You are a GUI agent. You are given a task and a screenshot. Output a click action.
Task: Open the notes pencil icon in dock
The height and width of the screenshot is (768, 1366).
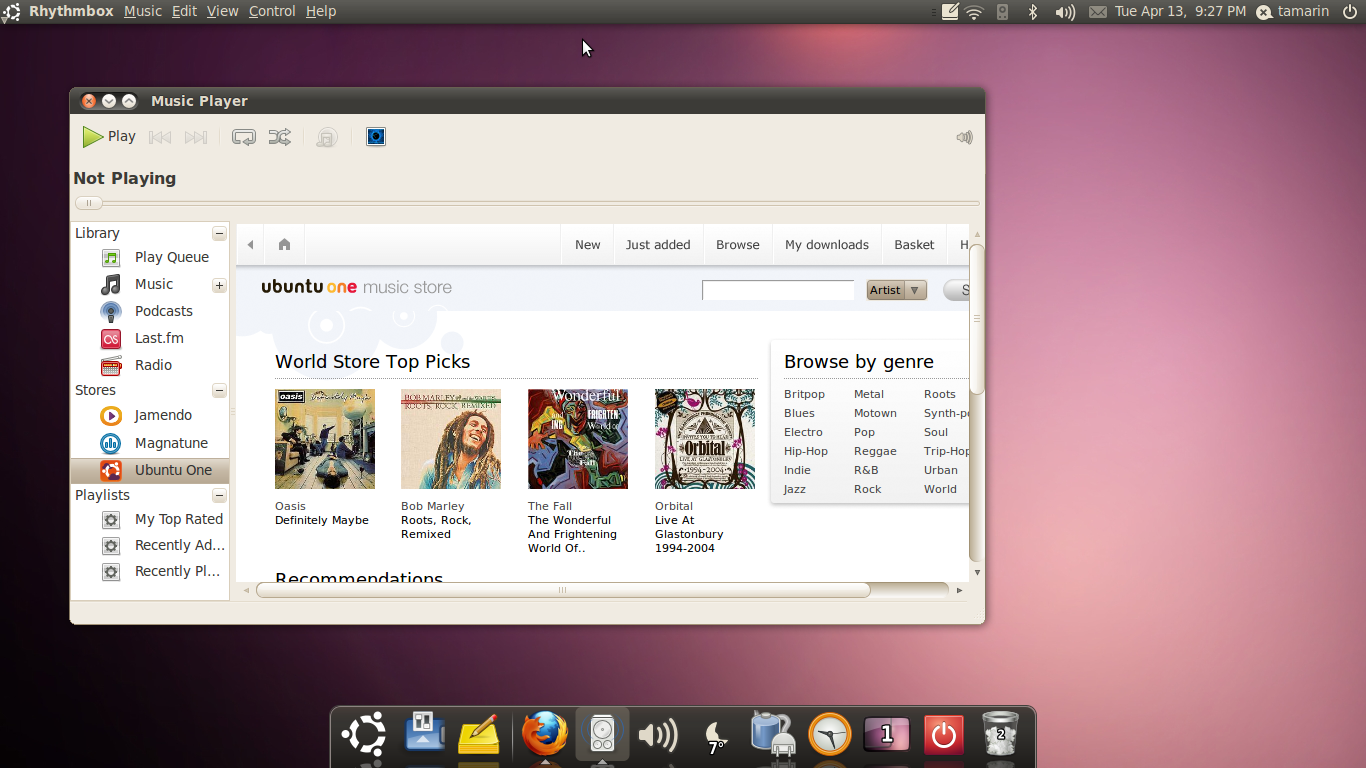click(479, 735)
